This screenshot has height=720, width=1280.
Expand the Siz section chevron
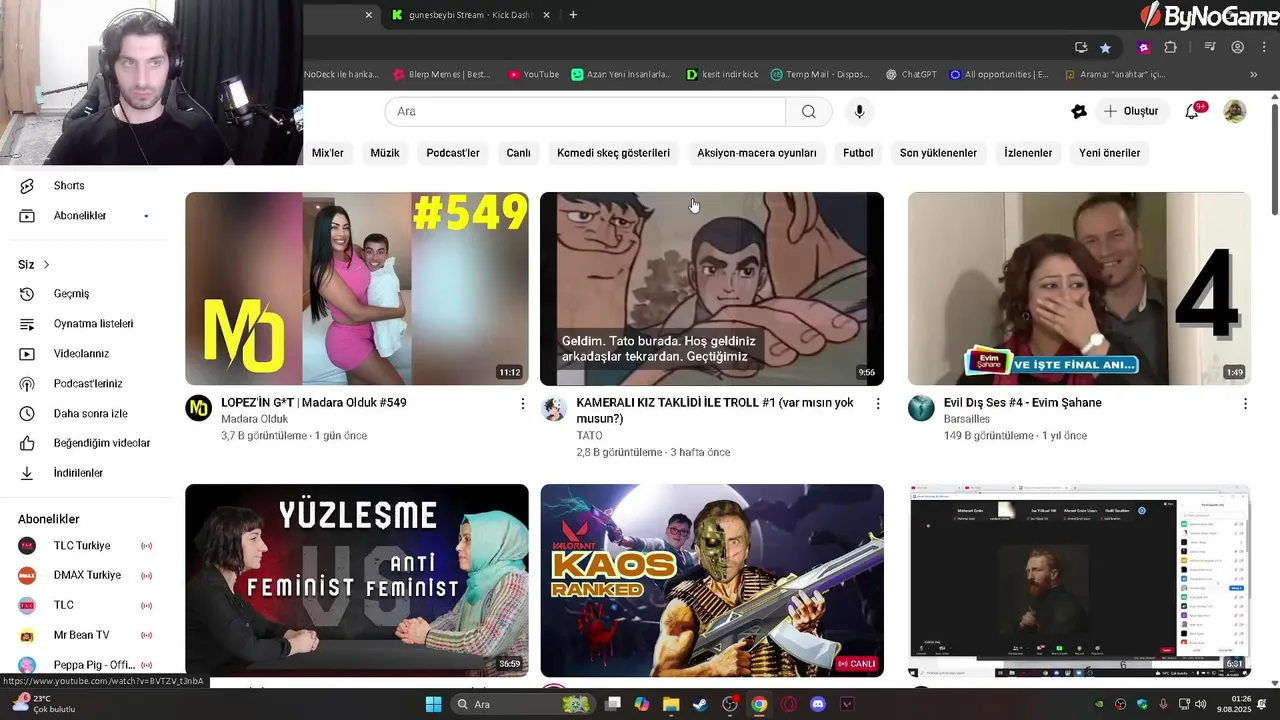46,265
